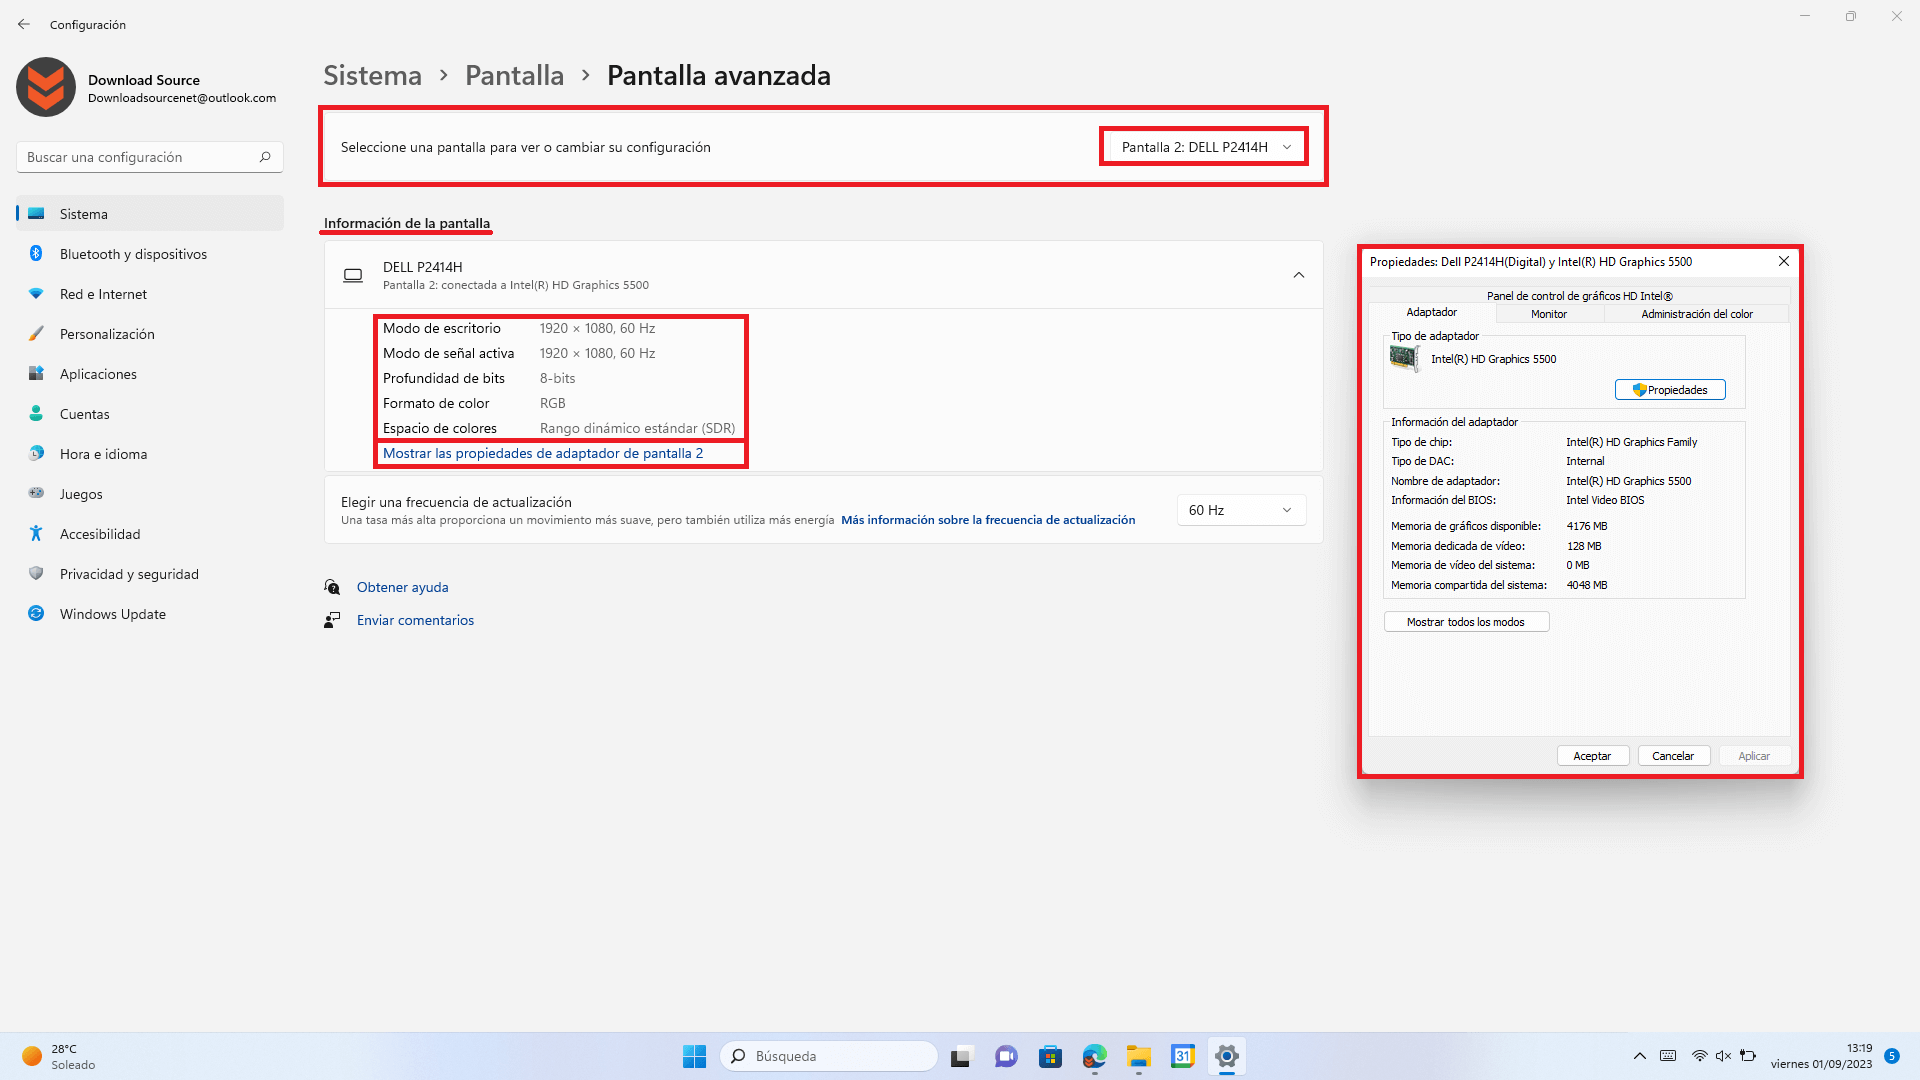Screen dimensions: 1920x1080
Task: Focus the Buscar una configuración field
Action: tap(150, 157)
